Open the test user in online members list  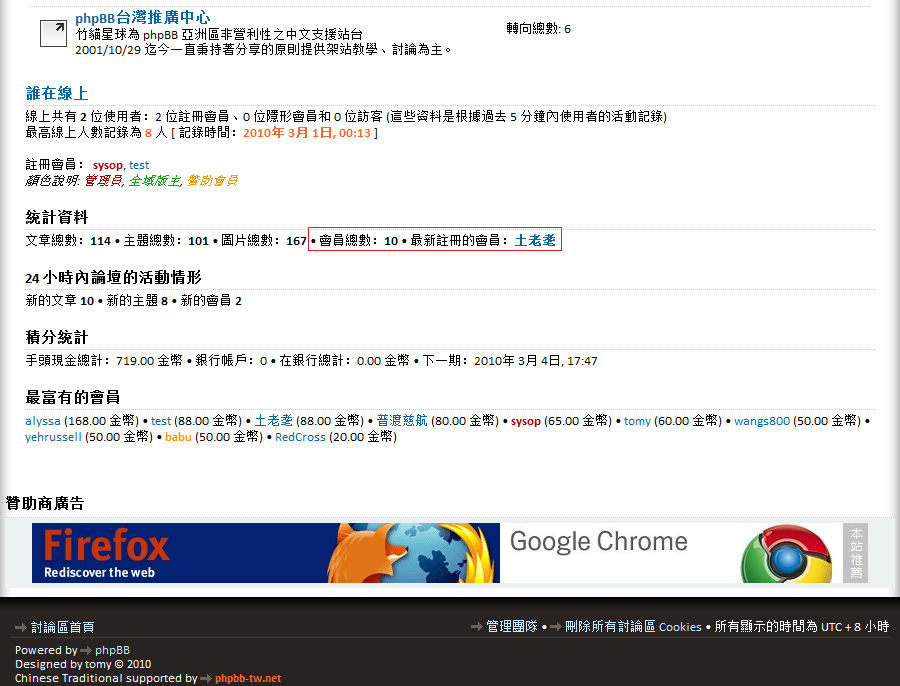coord(139,165)
